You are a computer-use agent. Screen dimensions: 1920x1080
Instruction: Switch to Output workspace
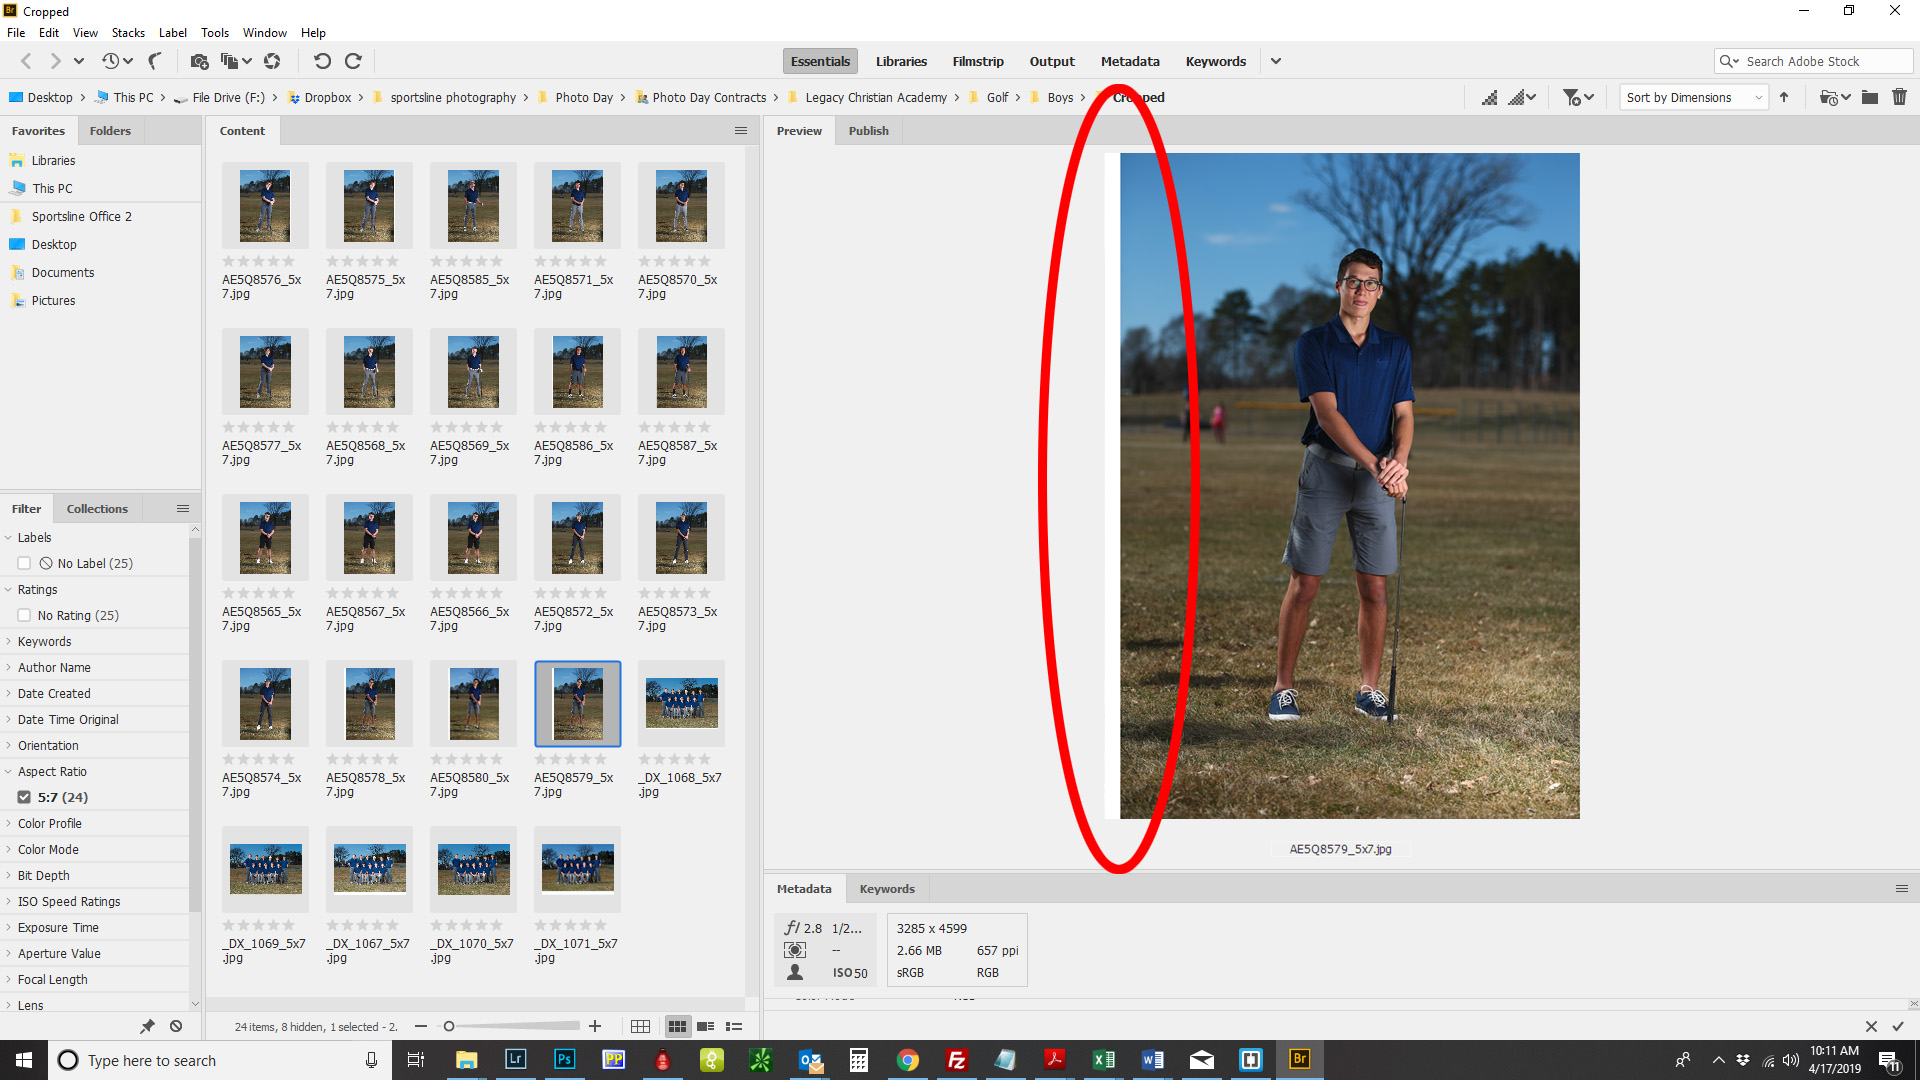coord(1052,61)
